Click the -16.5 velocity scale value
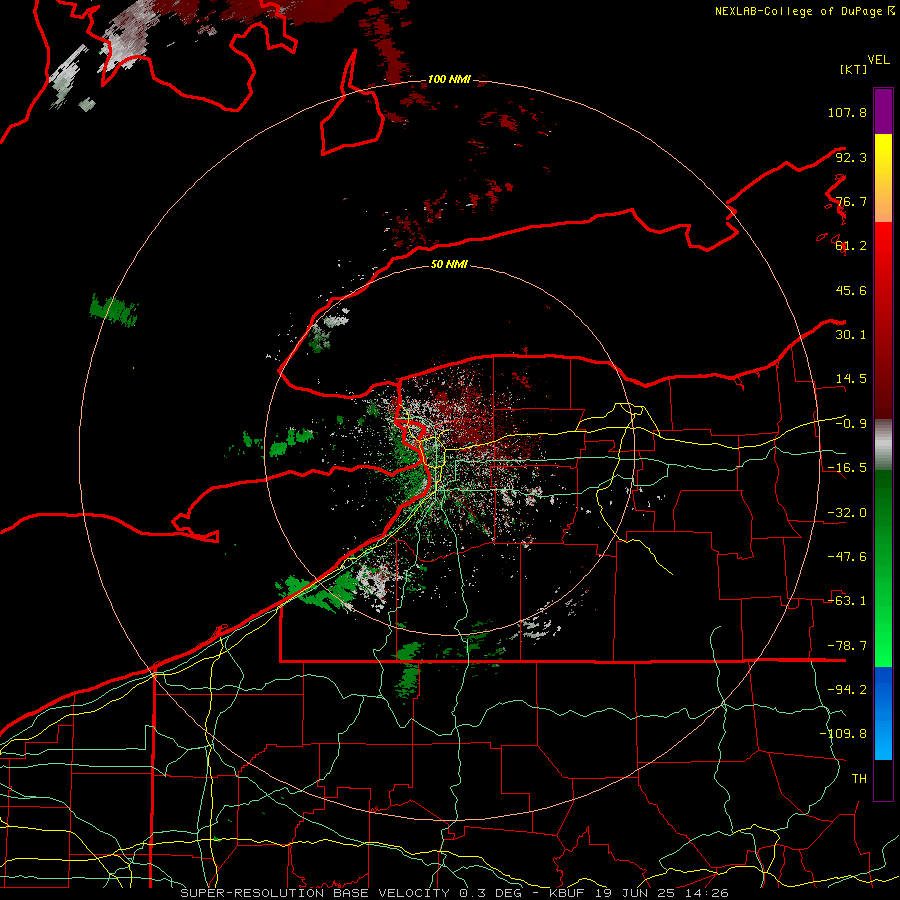Viewport: 900px width, 900px height. tap(847, 468)
